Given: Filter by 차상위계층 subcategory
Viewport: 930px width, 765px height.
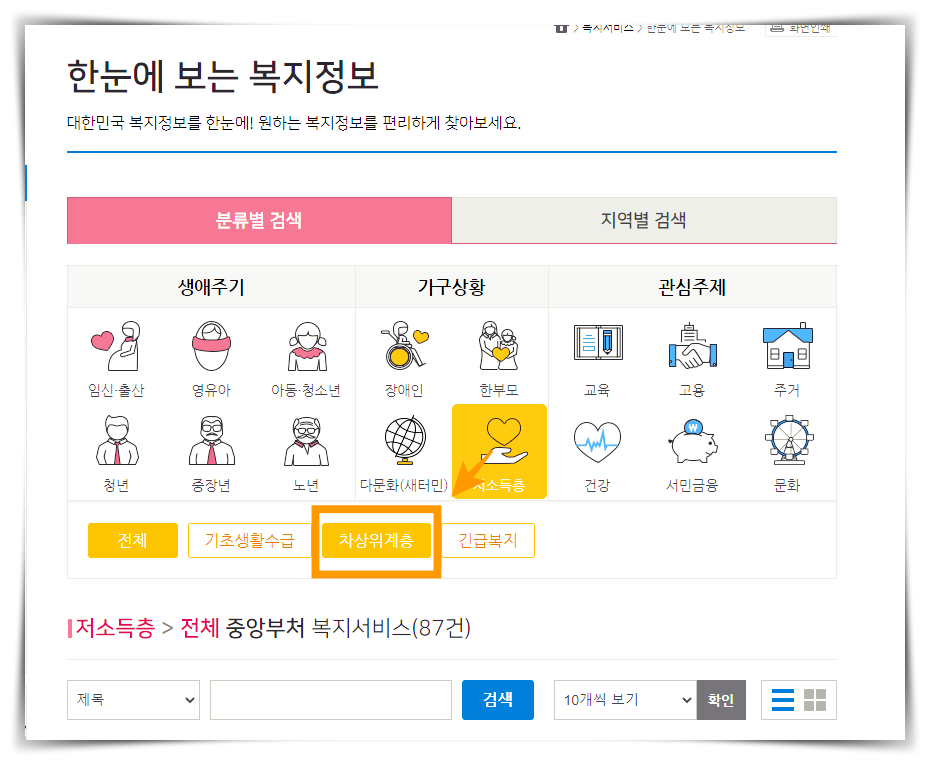Looking at the screenshot, I should [x=376, y=540].
